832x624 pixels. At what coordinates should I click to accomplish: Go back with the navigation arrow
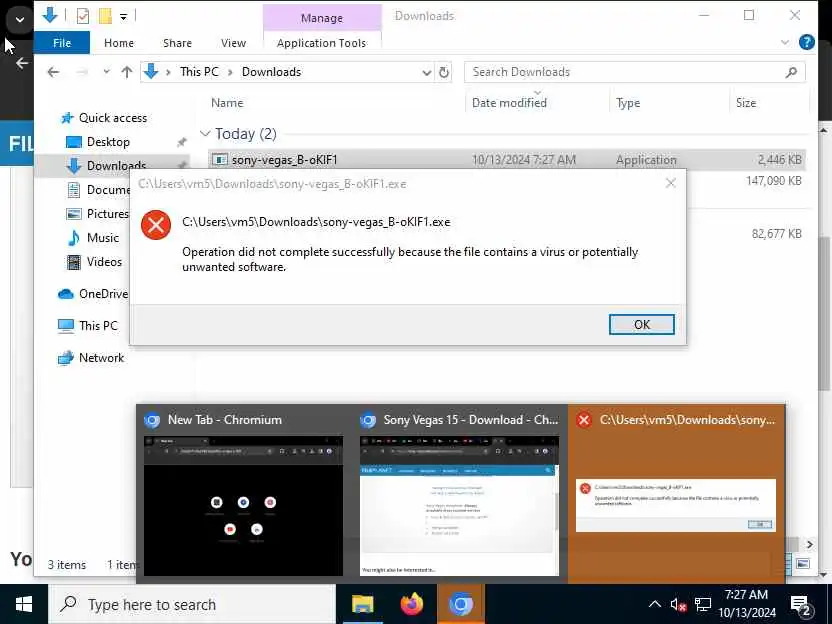point(53,72)
